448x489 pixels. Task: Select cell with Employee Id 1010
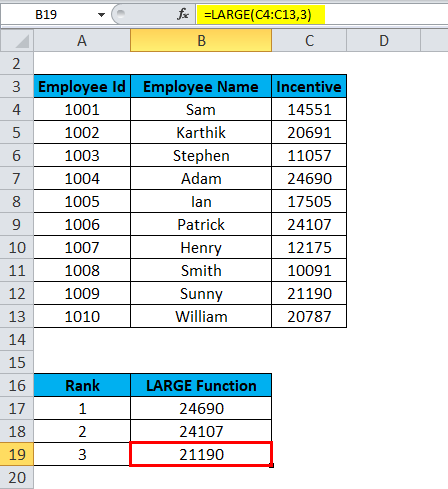pos(82,316)
